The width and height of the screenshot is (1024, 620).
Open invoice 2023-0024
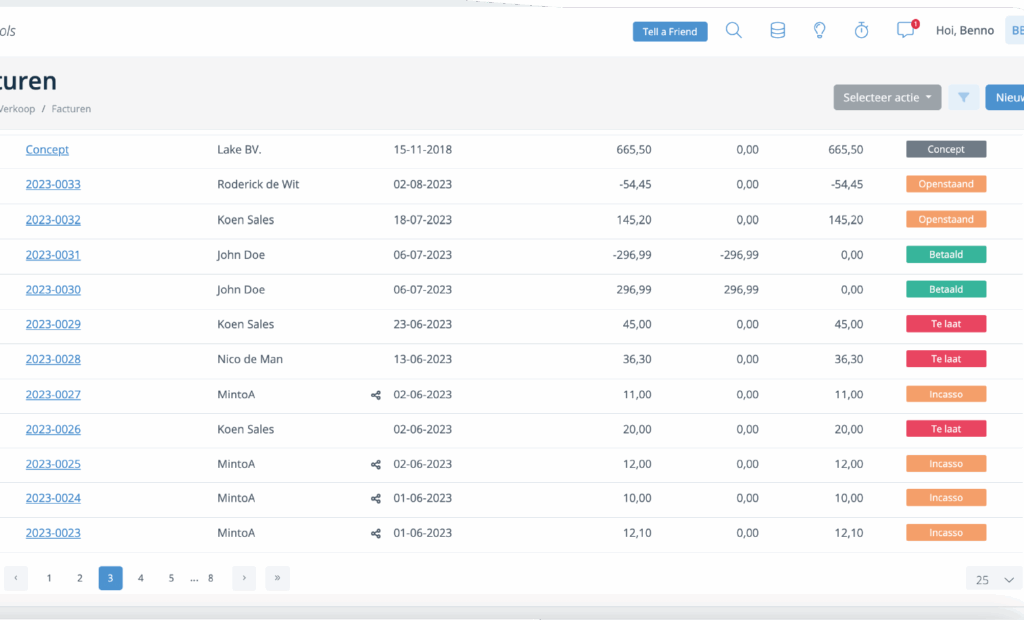[x=53, y=498]
